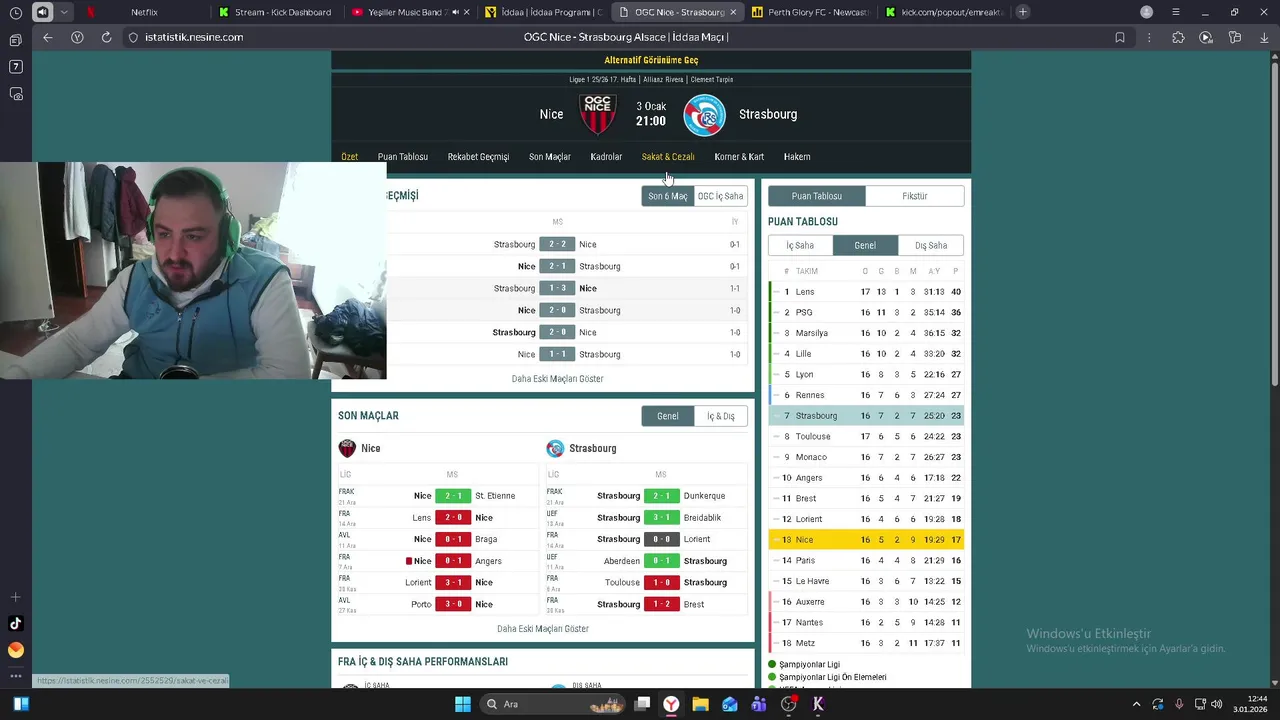Image resolution: width=1280 pixels, height=720 pixels.
Task: Open Windows Start menu
Action: click(462, 704)
